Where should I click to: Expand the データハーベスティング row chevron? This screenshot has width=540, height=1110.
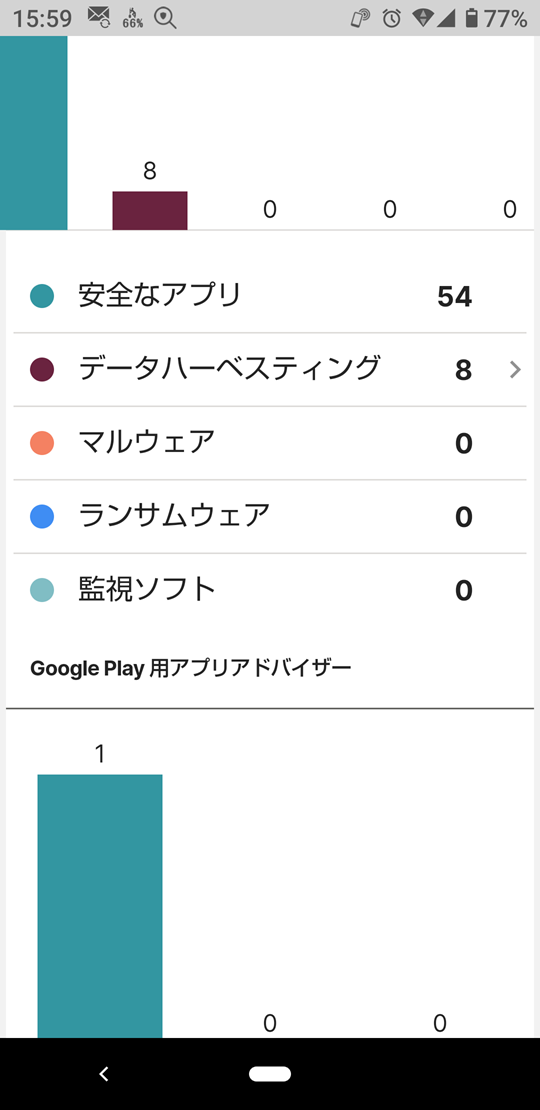point(515,370)
